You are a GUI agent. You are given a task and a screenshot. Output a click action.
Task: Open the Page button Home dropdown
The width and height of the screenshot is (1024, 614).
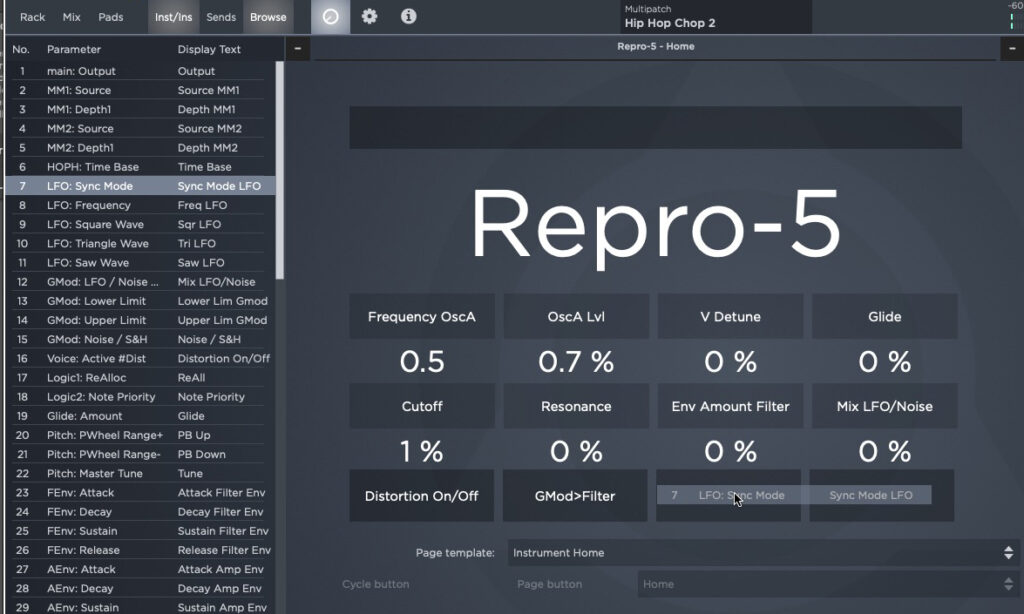pyautogui.click(x=827, y=584)
